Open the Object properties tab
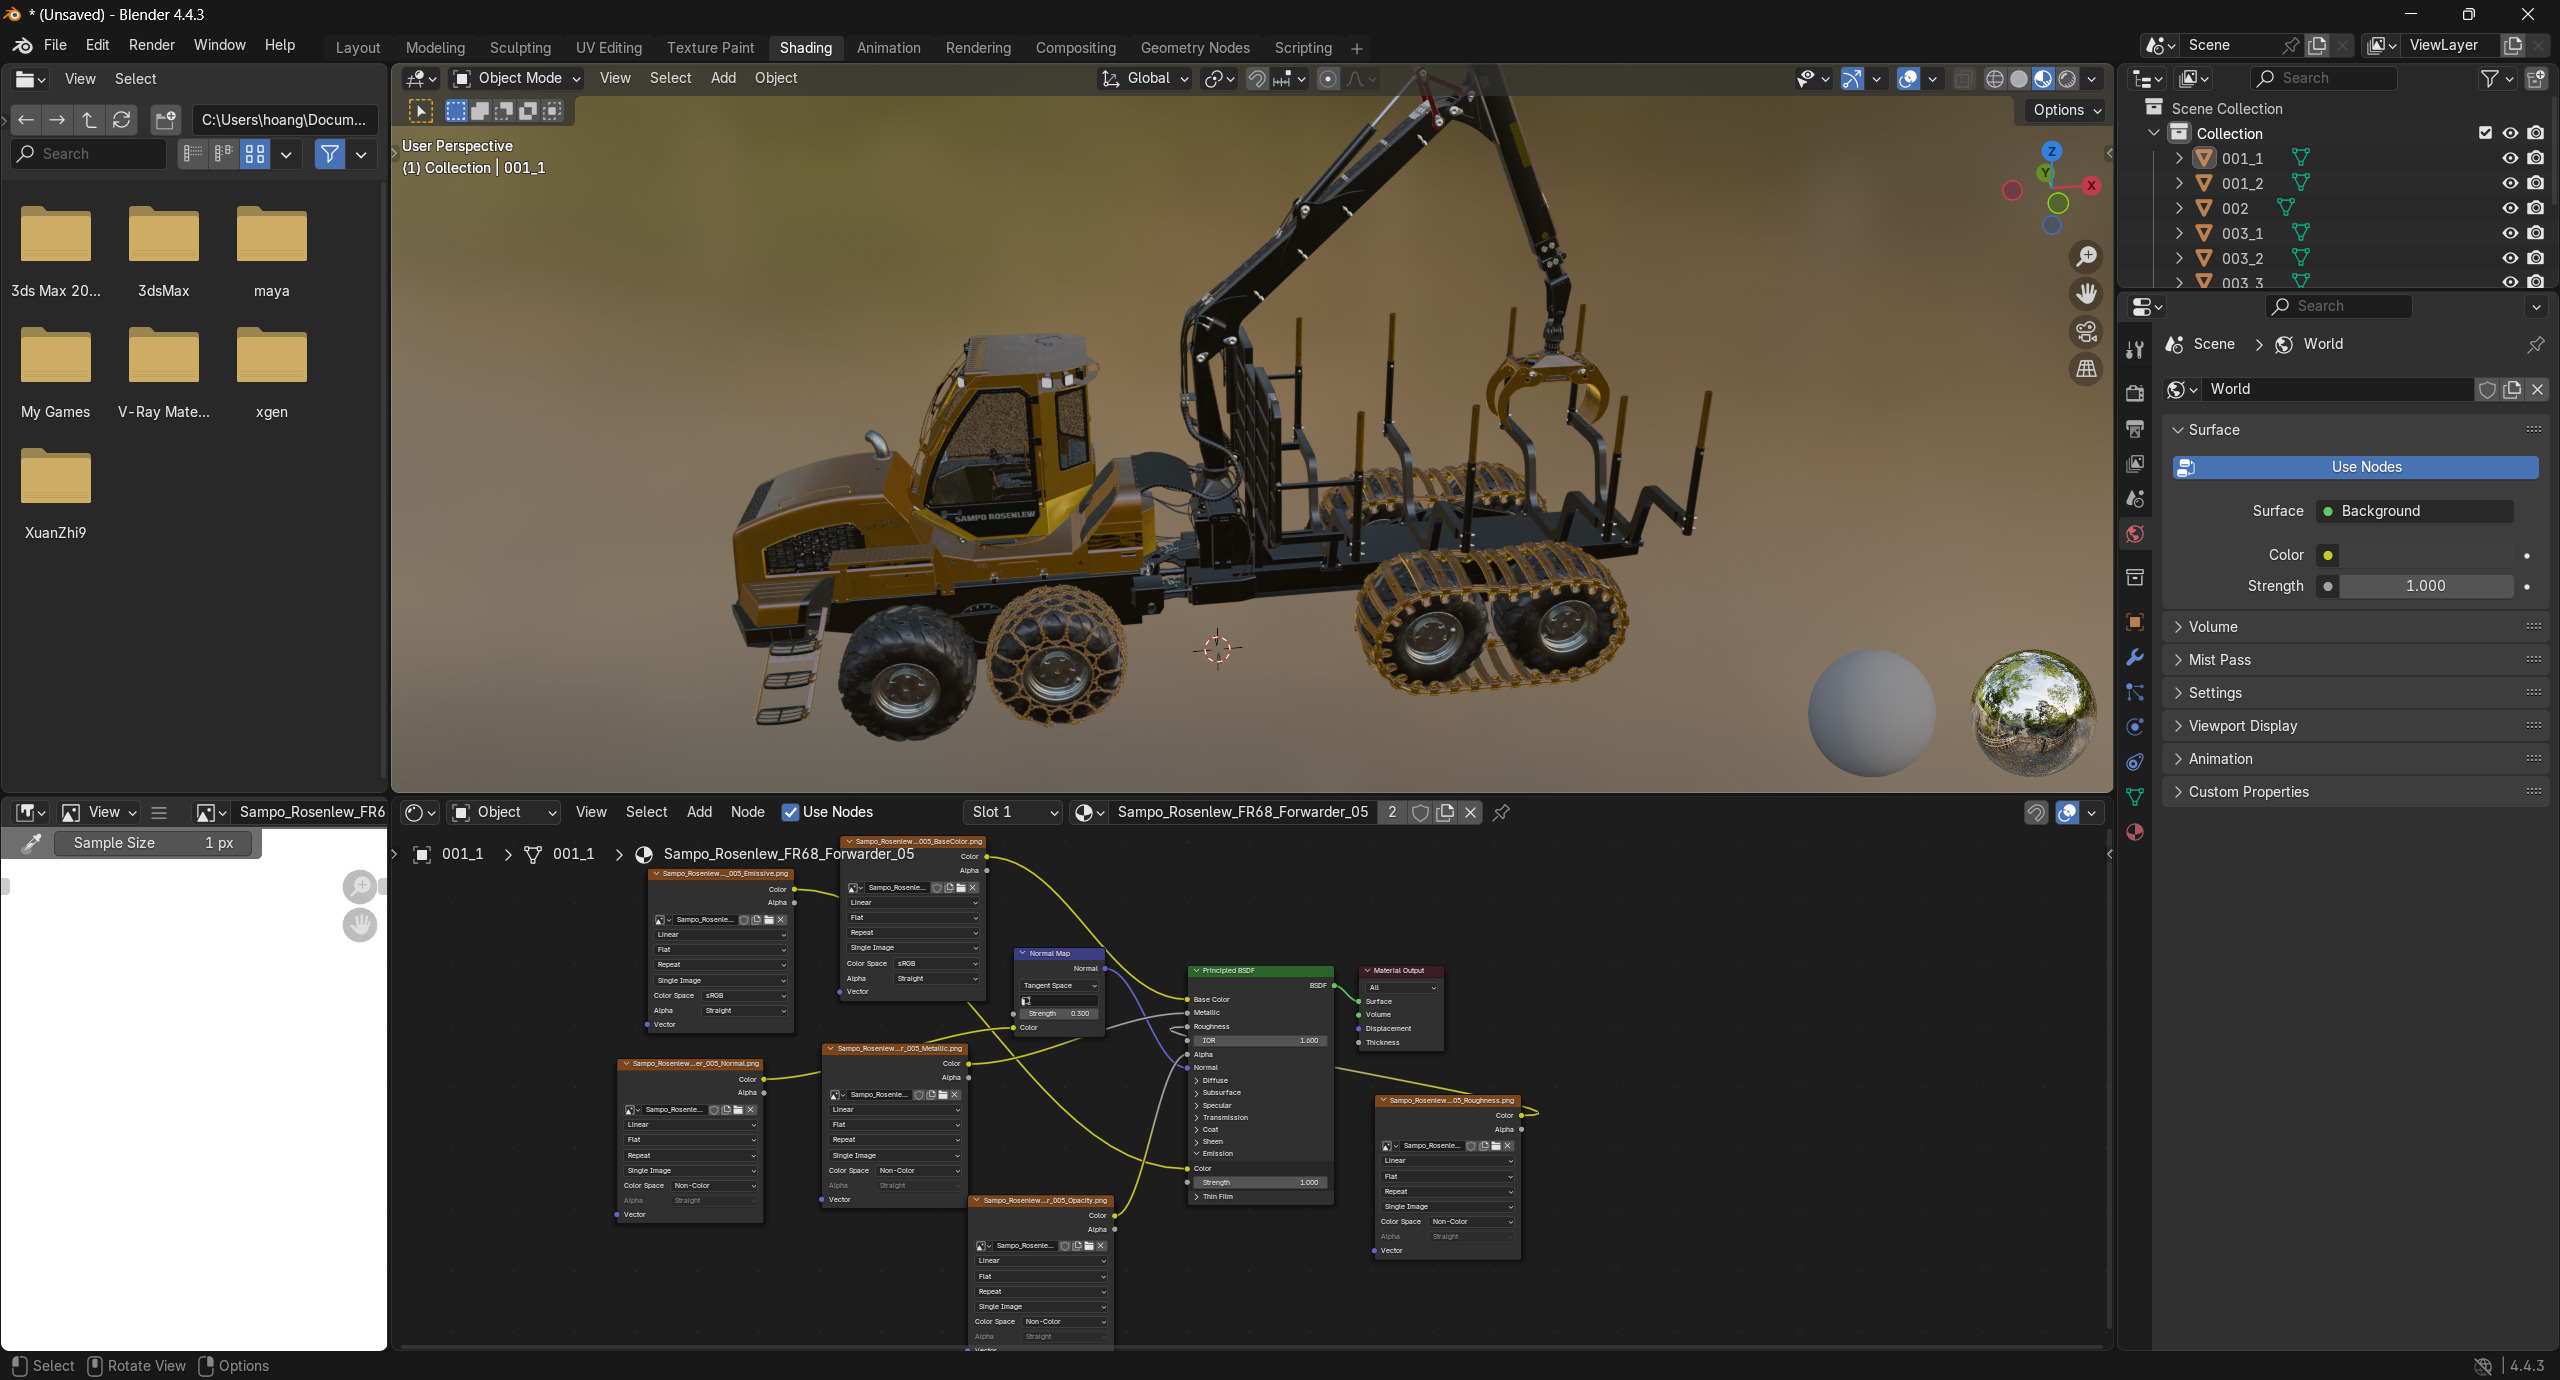The height and width of the screenshot is (1380, 2560). [2135, 622]
